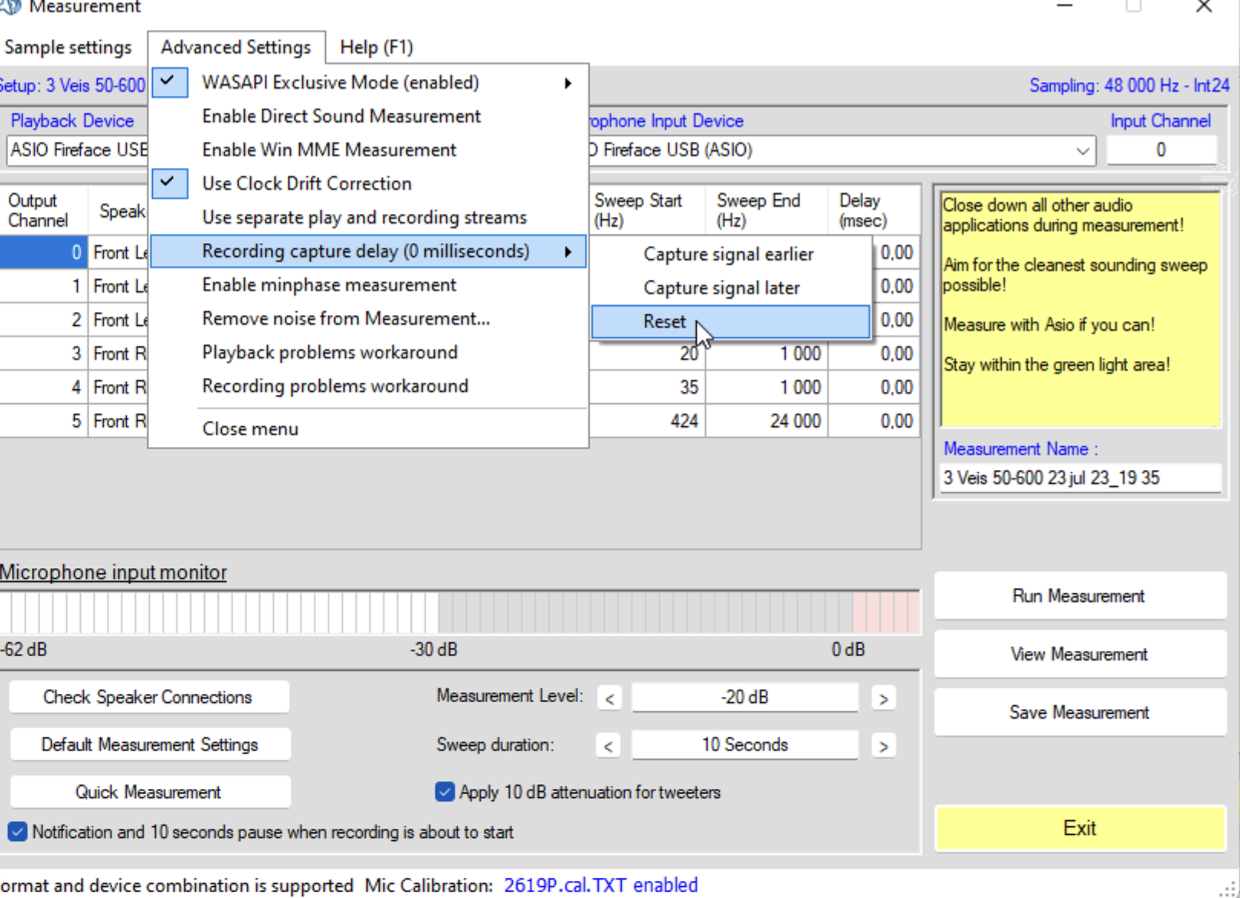Decrease Sweep duration with left arrow
The height and width of the screenshot is (898, 1240).
click(x=609, y=745)
